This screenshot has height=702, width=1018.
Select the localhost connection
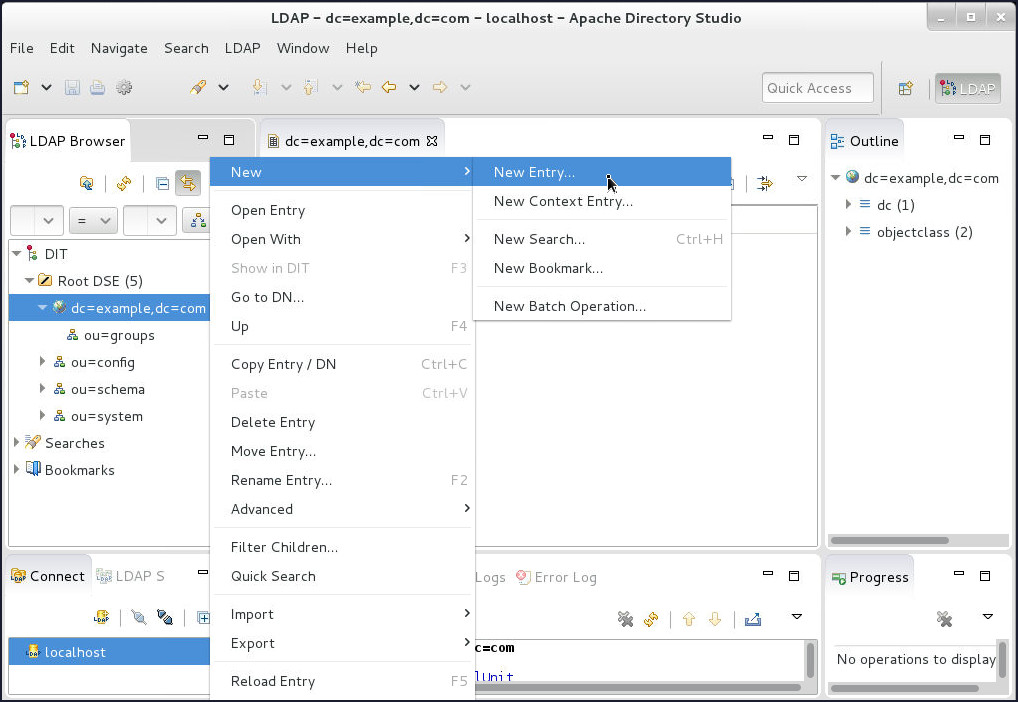click(x=109, y=652)
